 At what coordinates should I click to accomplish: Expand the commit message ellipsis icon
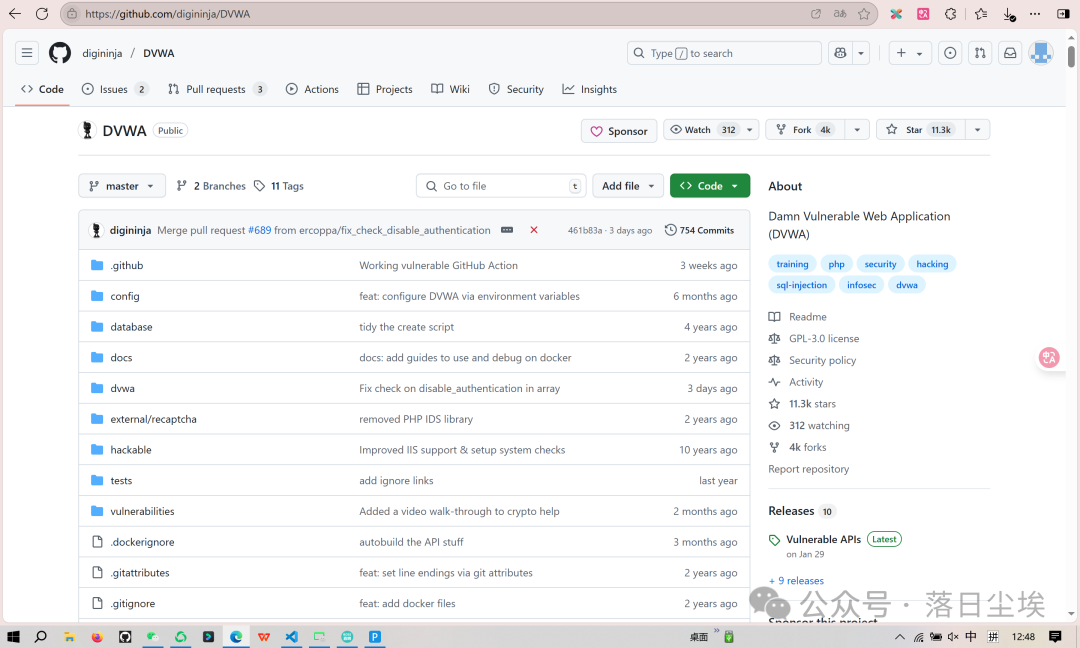coord(507,230)
